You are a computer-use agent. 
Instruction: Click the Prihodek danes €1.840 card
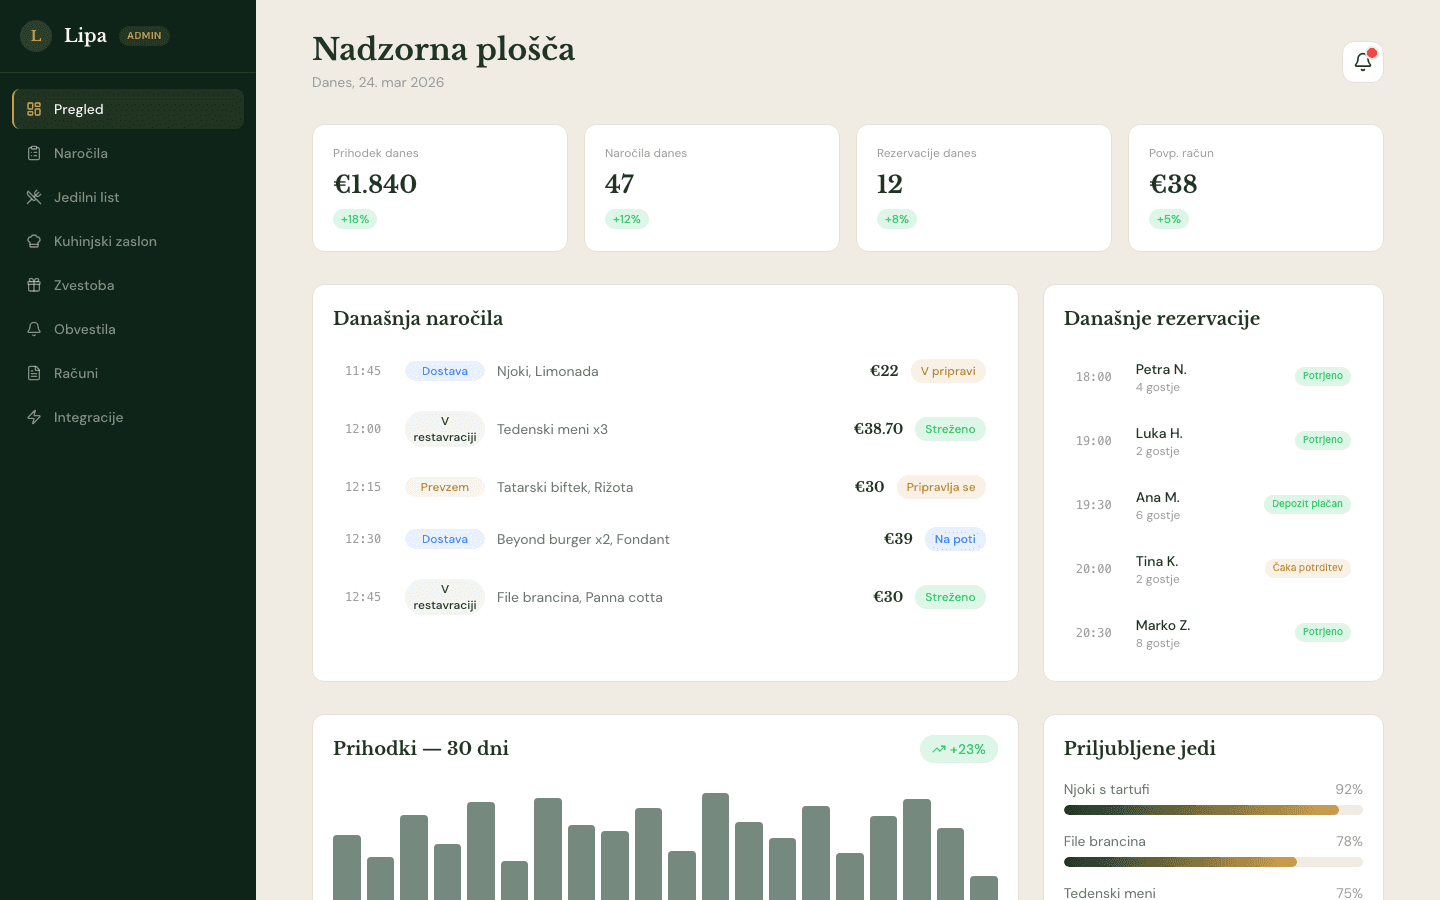tap(440, 188)
